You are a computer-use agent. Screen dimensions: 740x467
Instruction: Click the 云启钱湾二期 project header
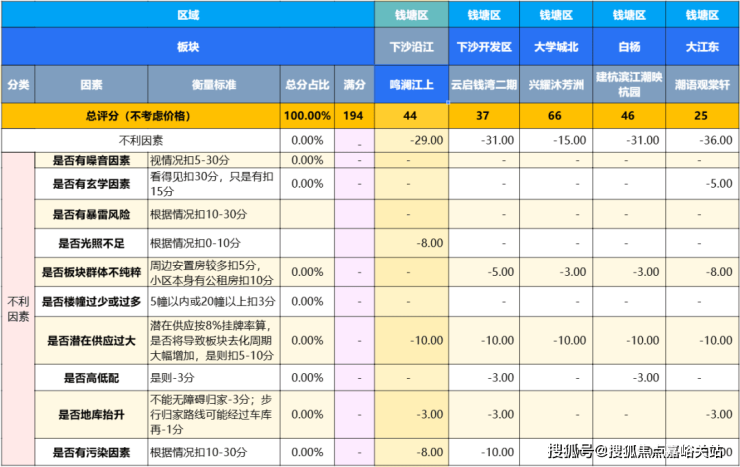point(484,84)
